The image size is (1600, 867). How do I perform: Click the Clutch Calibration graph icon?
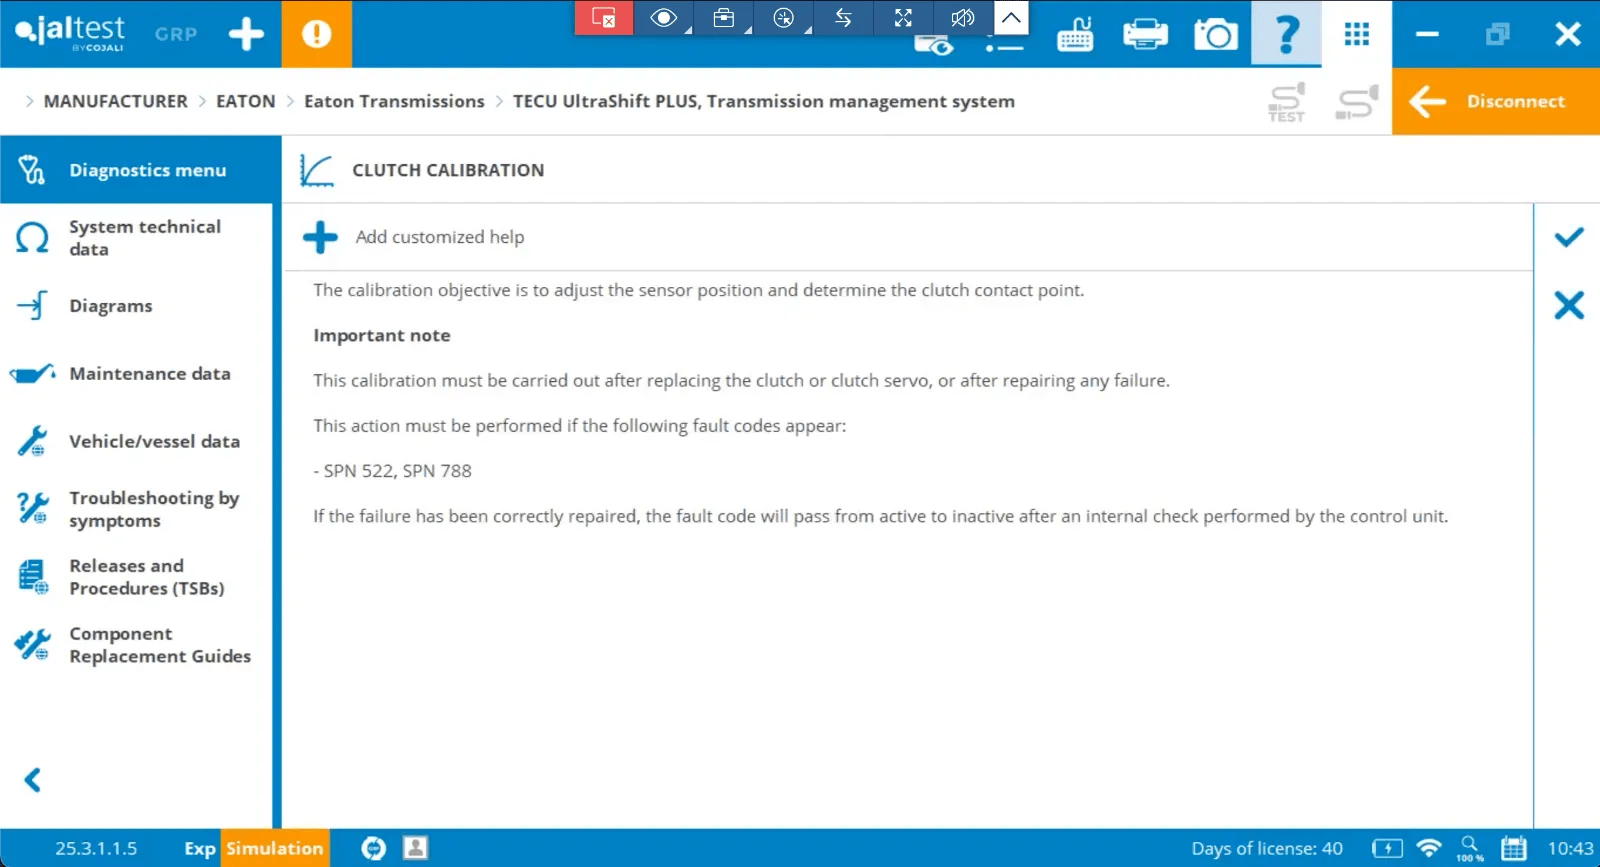point(316,170)
